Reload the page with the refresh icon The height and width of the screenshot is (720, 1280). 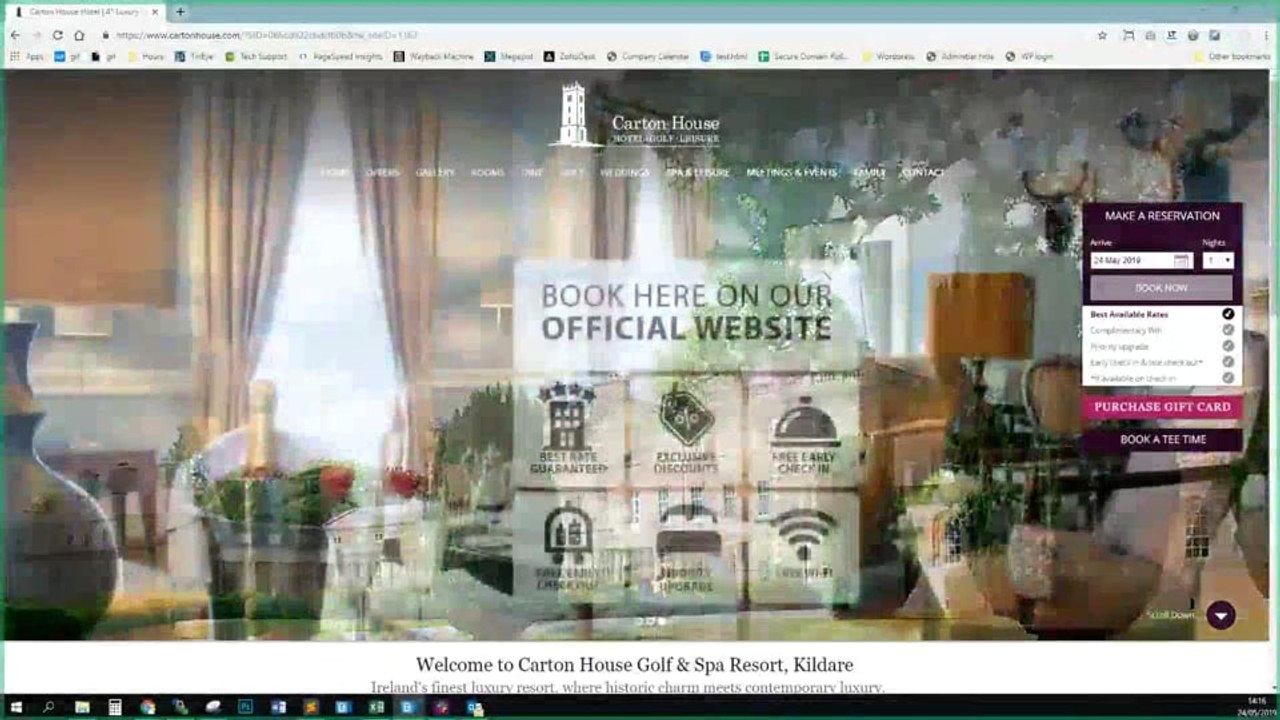57,35
